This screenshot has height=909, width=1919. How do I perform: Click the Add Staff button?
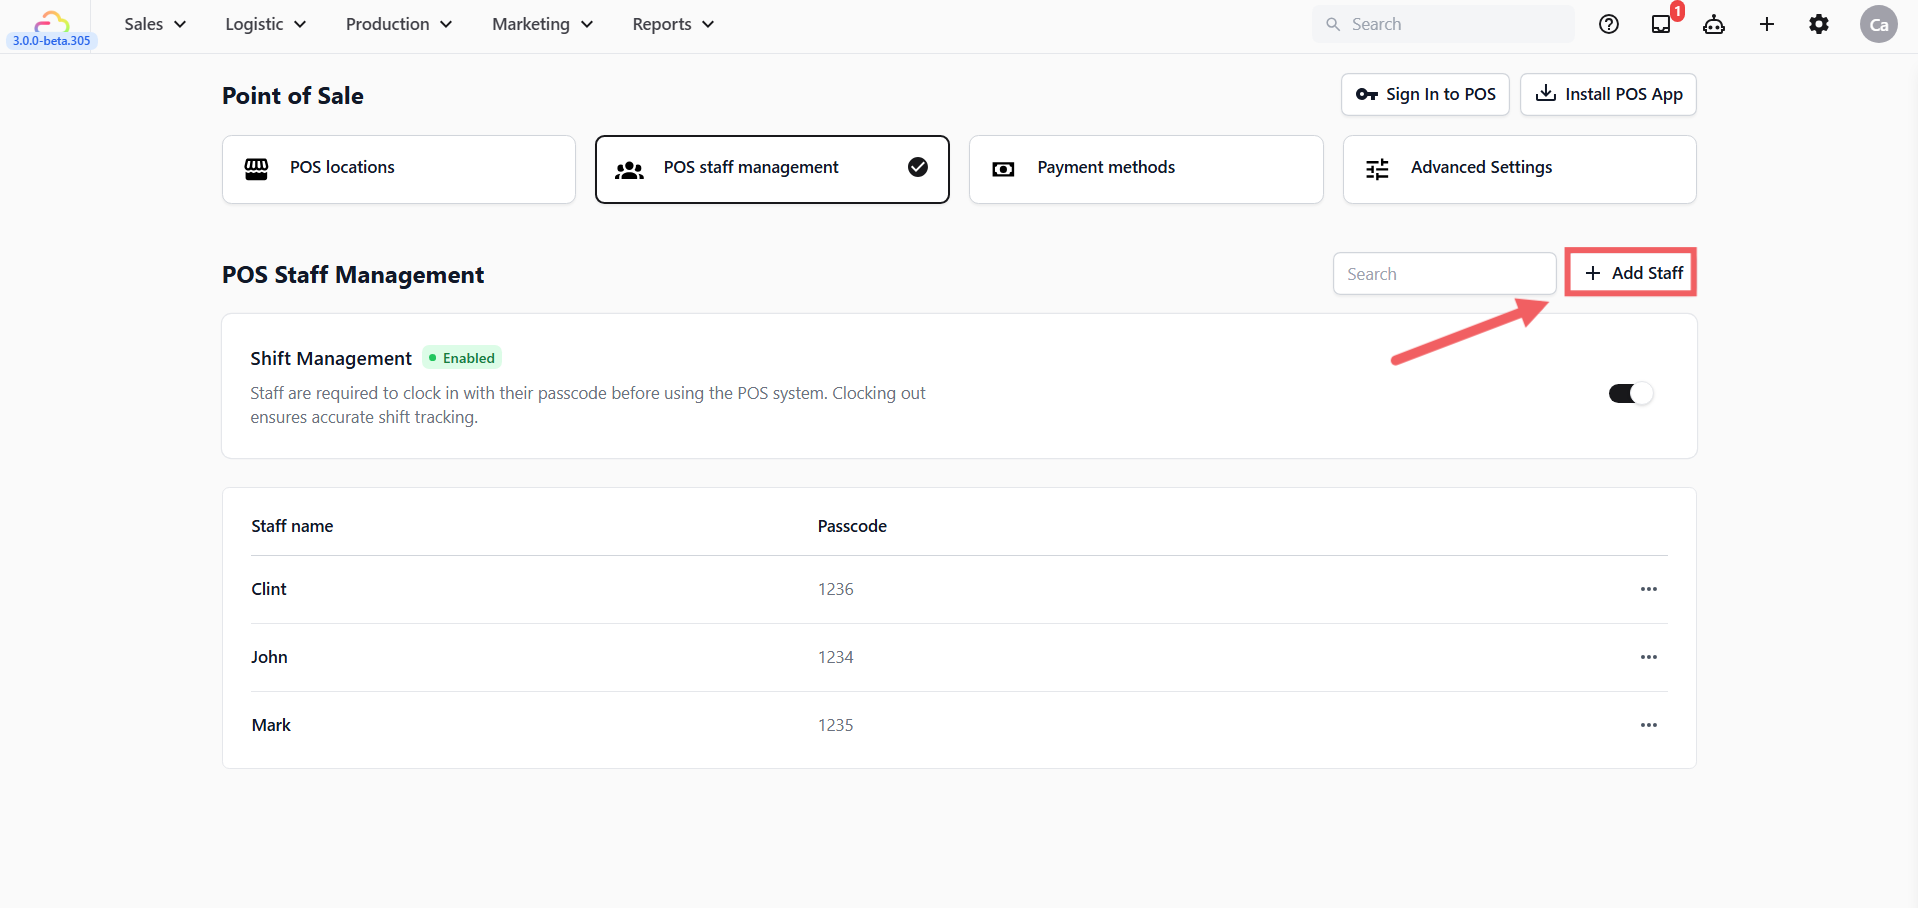(1631, 273)
